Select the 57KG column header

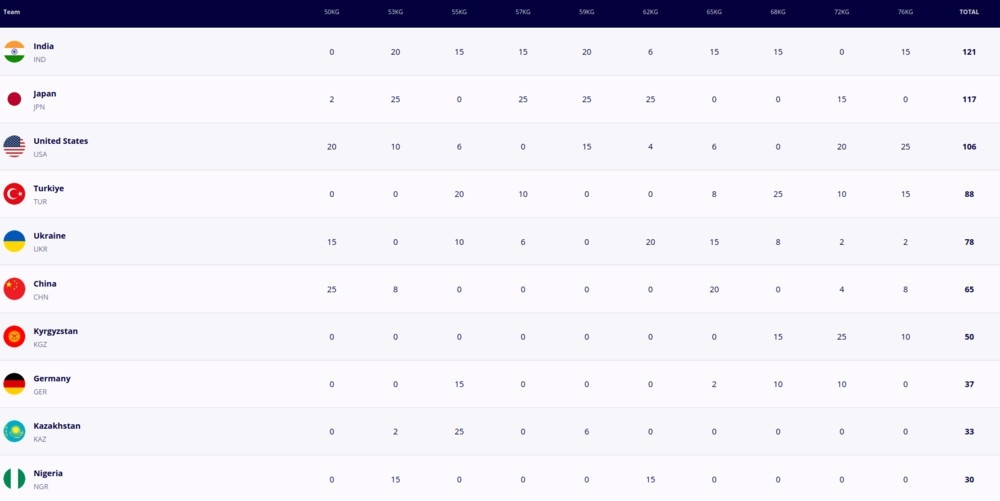pos(523,12)
